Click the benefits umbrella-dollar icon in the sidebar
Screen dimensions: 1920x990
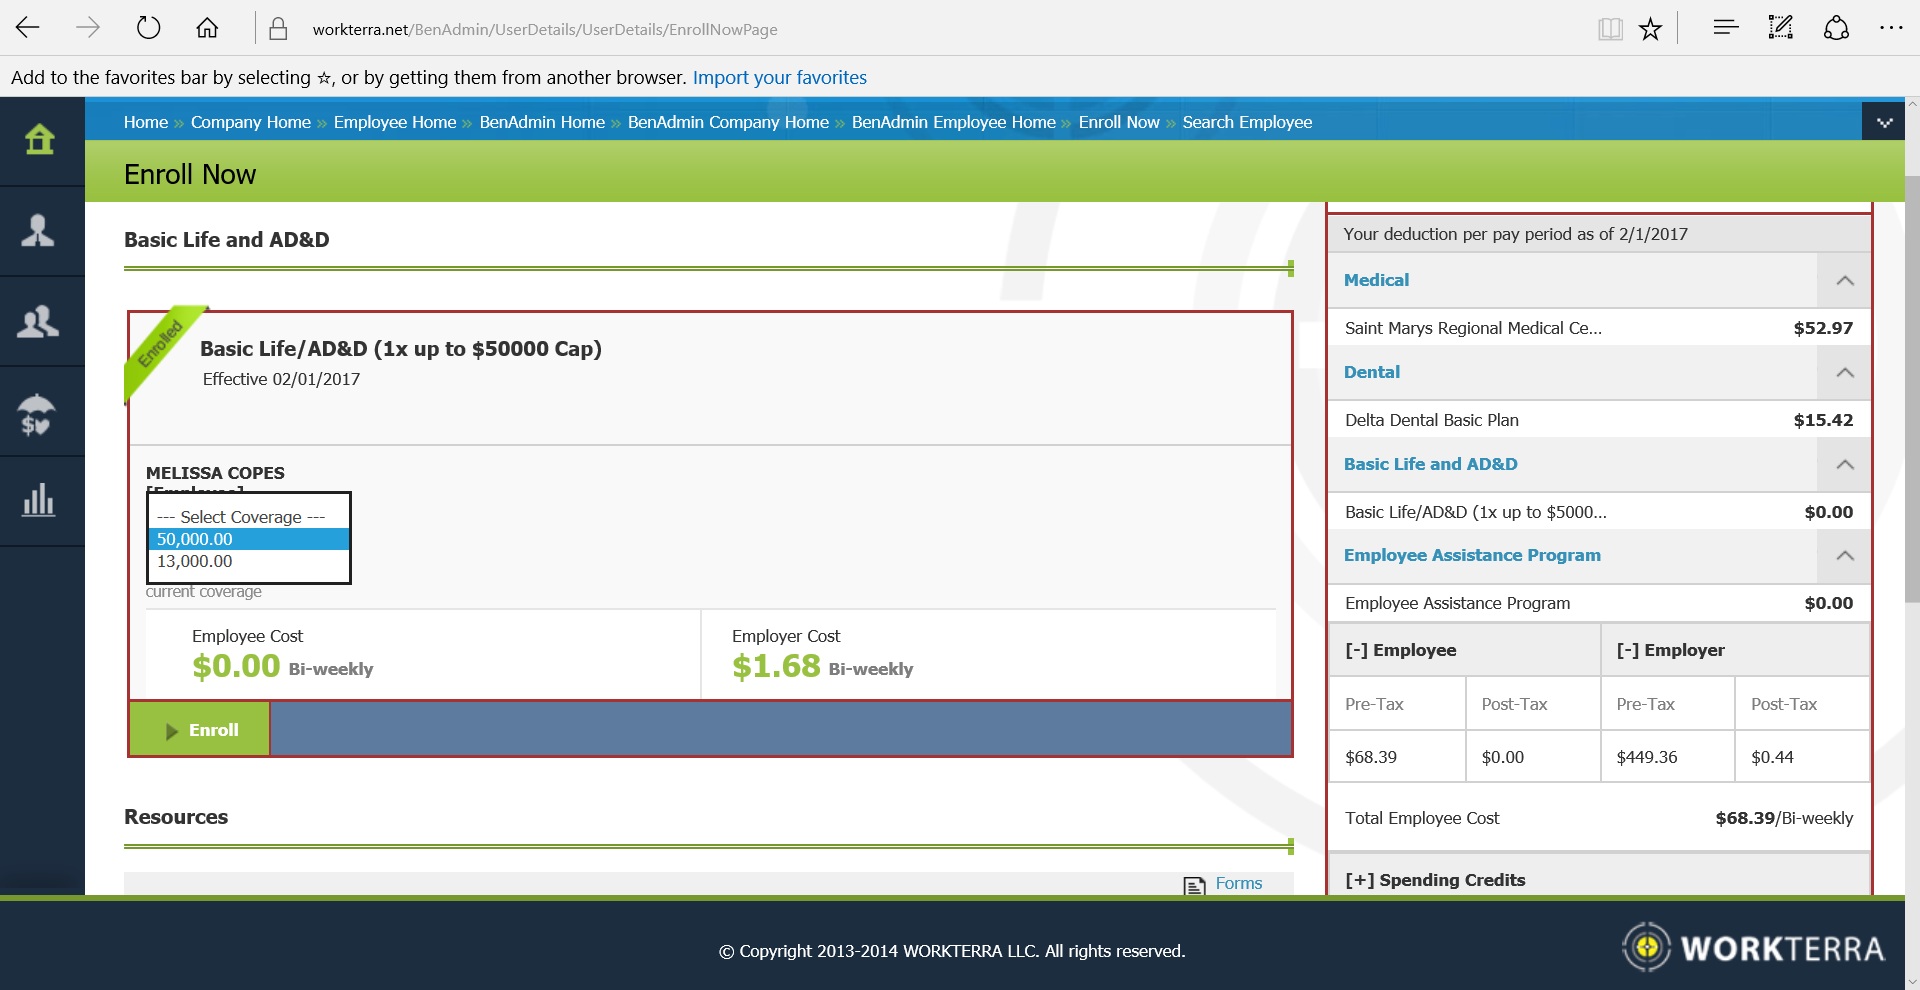pos(40,410)
